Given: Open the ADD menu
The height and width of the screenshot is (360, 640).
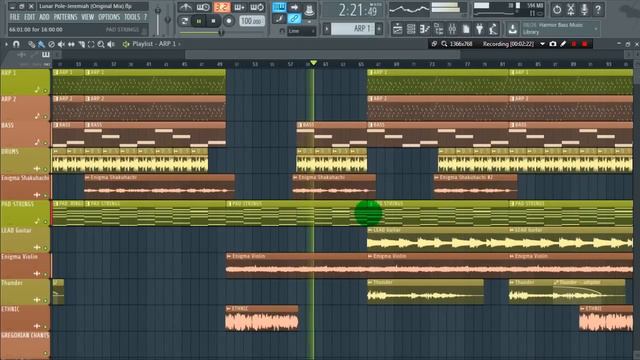Looking at the screenshot, I should [x=44, y=17].
